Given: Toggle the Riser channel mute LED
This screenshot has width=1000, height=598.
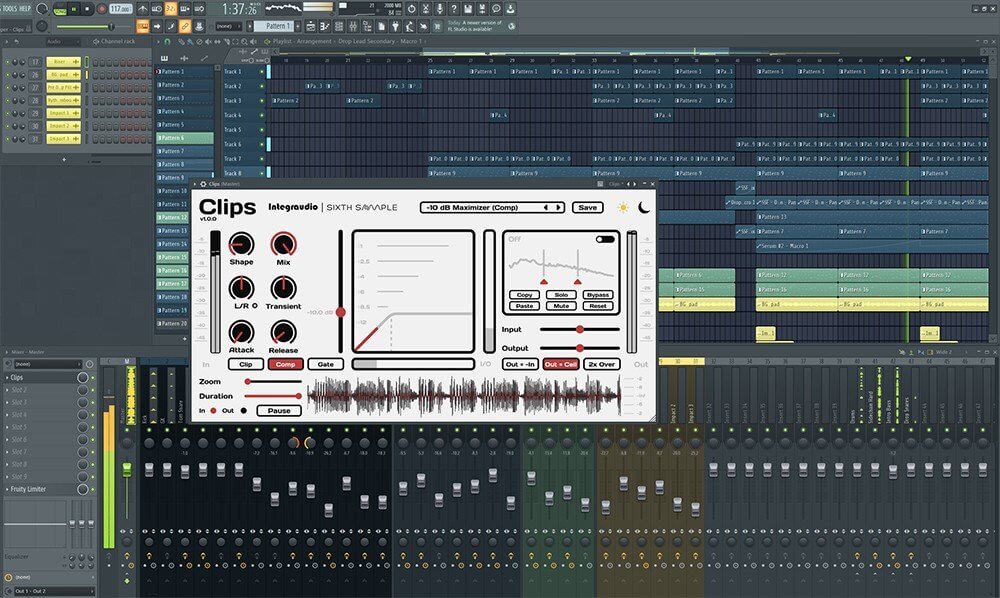Looking at the screenshot, I should (8, 62).
